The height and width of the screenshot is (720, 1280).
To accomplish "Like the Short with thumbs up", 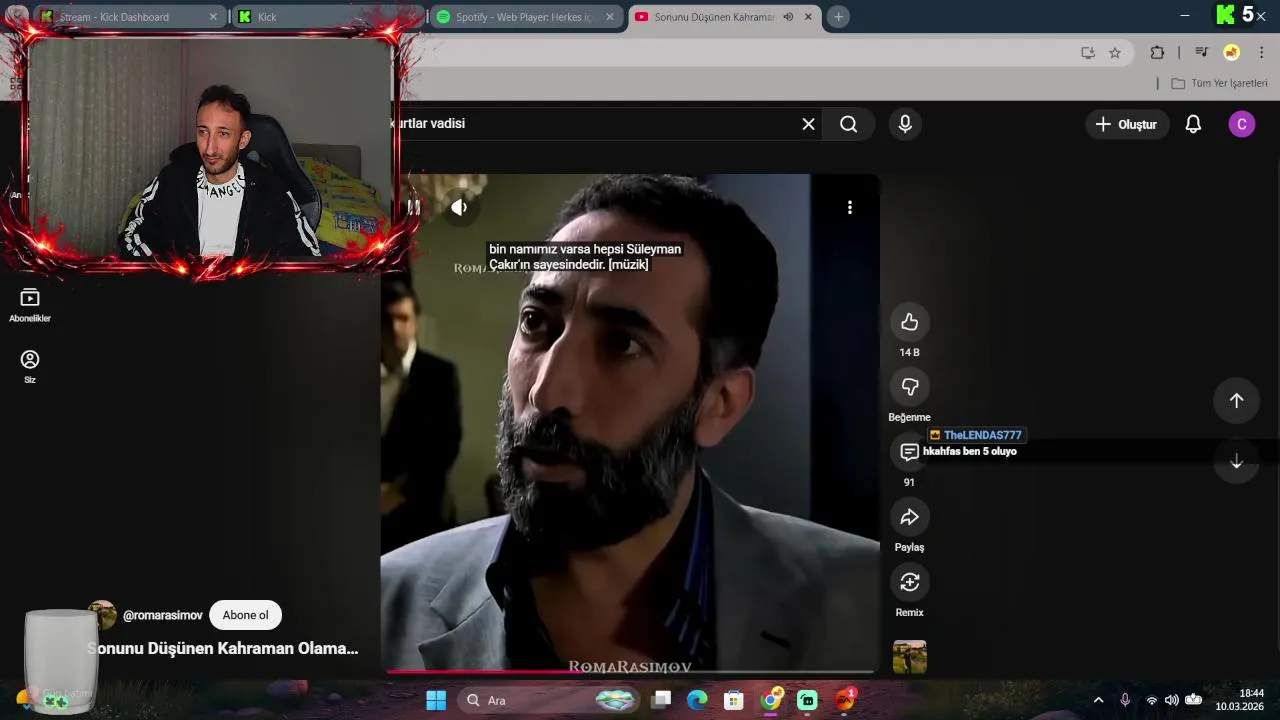I will (909, 322).
